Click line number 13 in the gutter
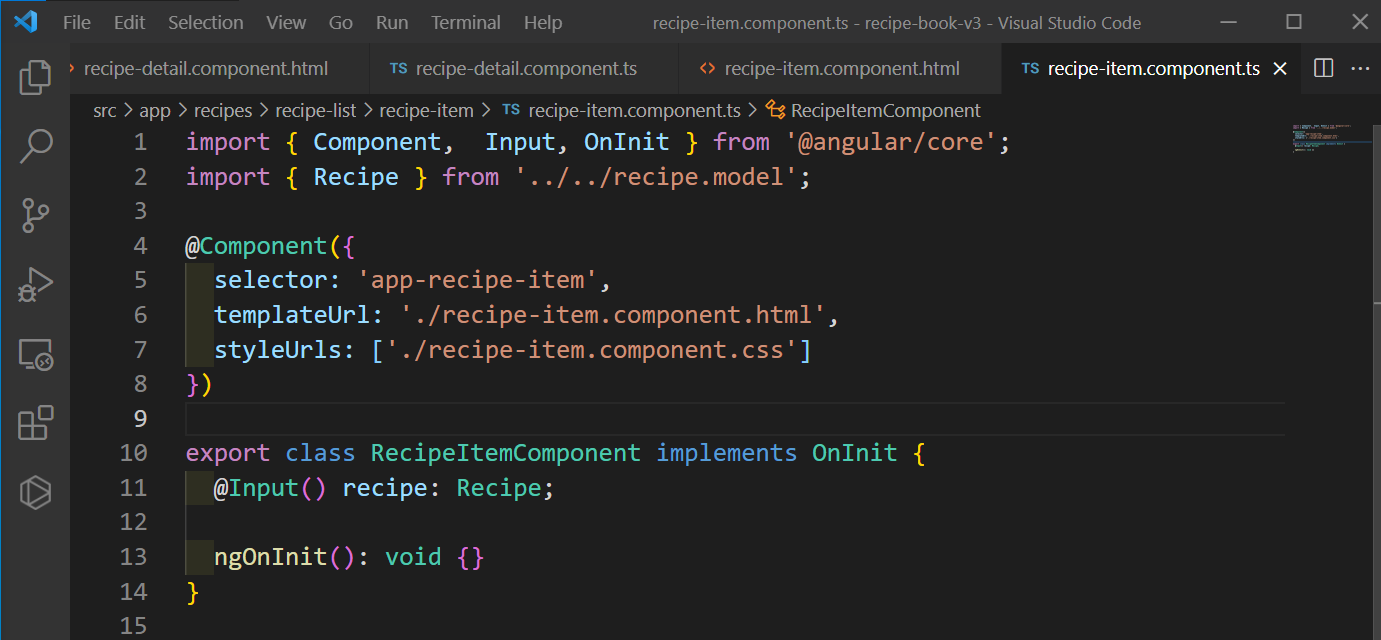 coord(133,556)
